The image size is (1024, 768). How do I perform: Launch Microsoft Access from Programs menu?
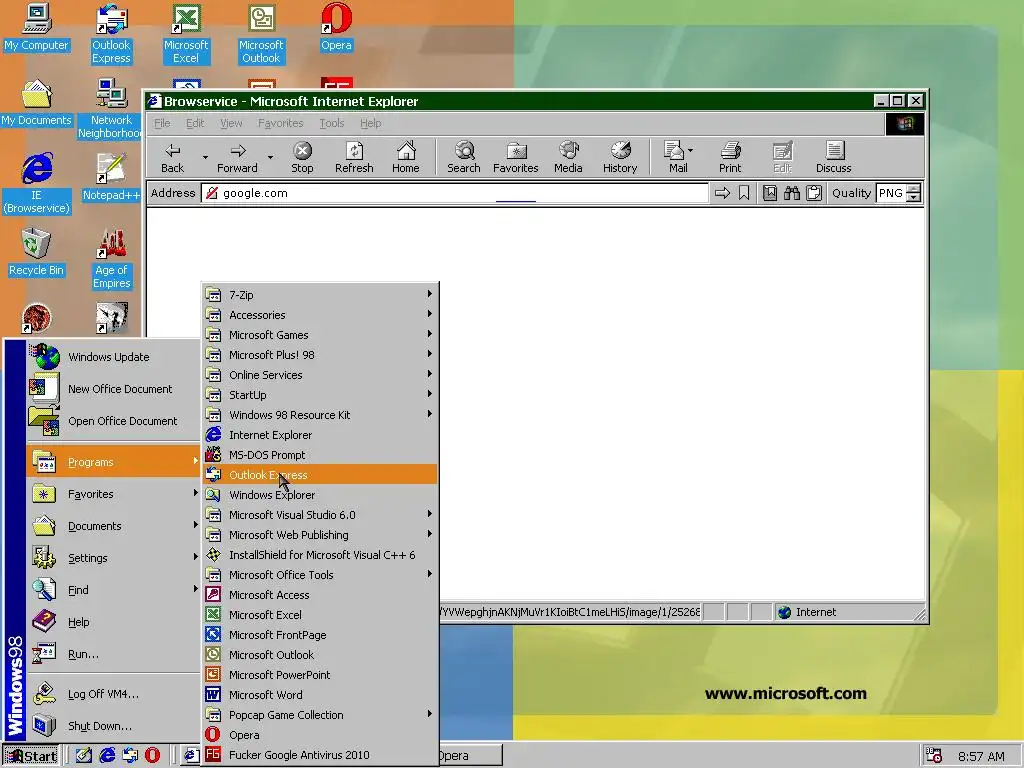tap(319, 595)
